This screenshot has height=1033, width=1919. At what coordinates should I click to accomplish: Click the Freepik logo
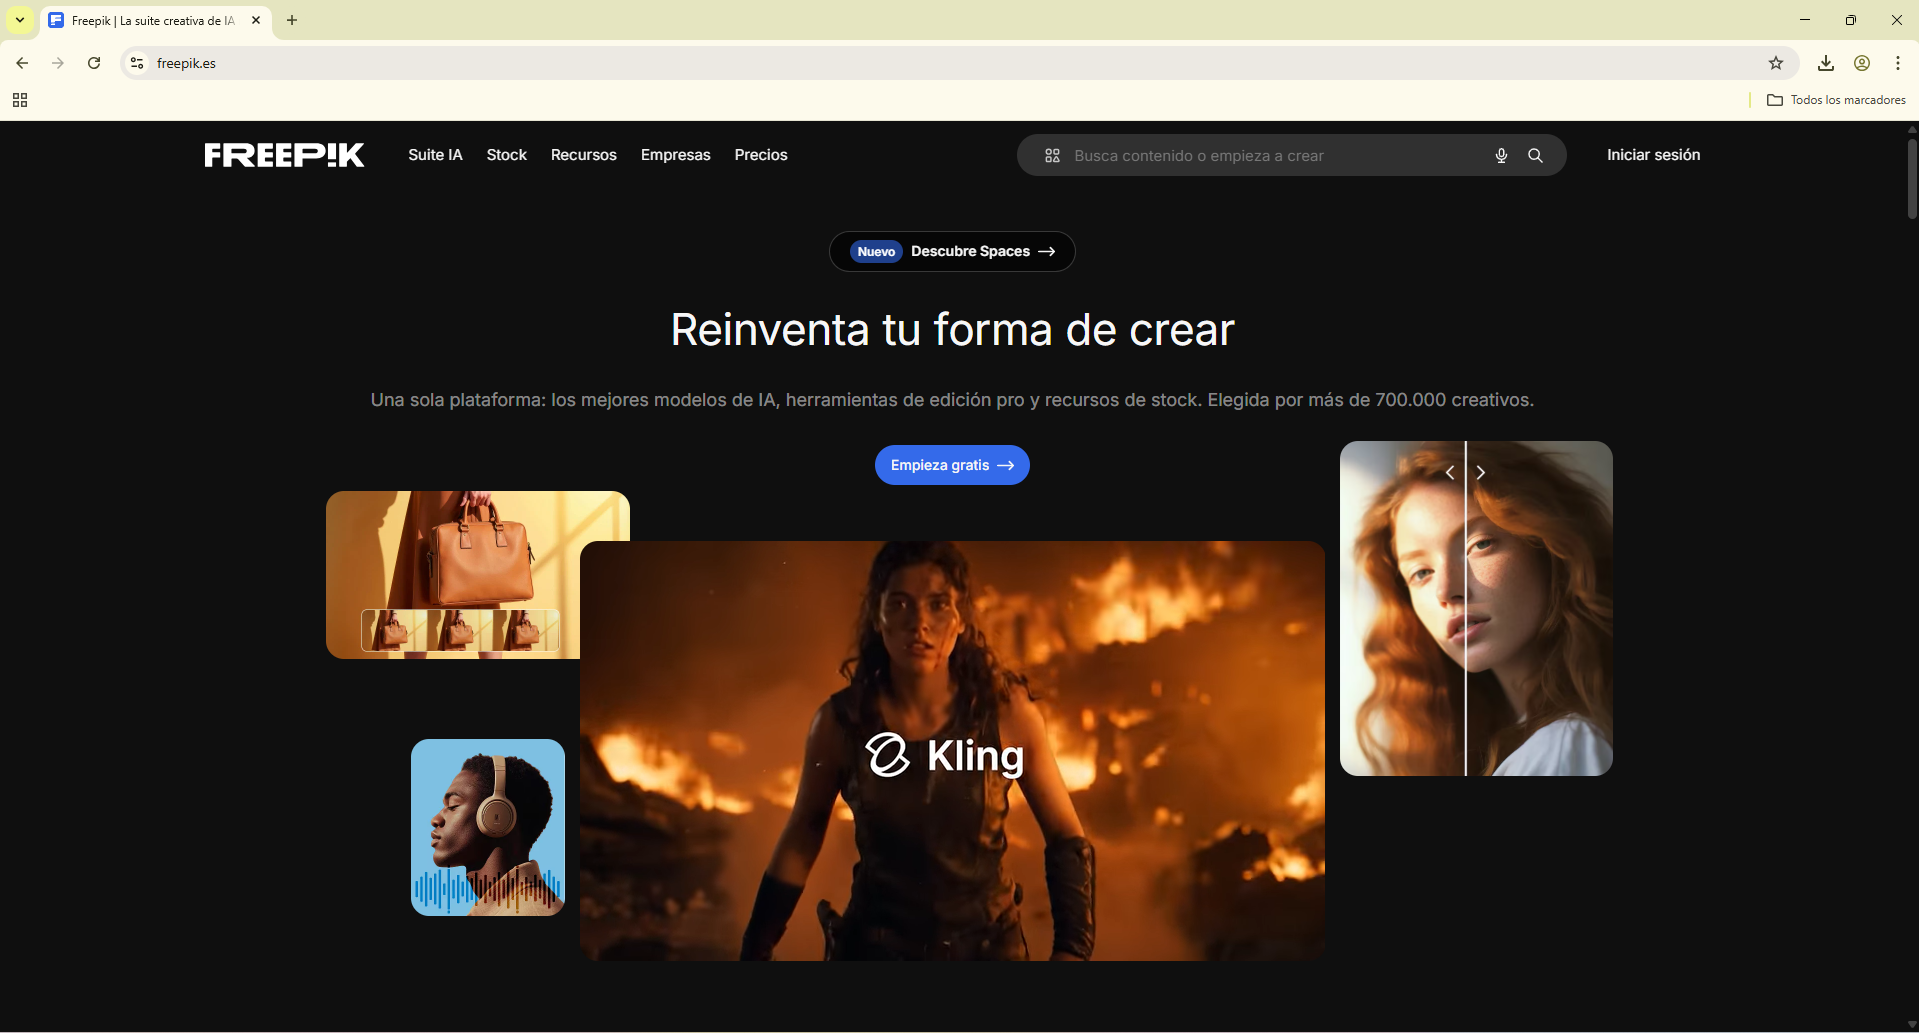tap(283, 155)
